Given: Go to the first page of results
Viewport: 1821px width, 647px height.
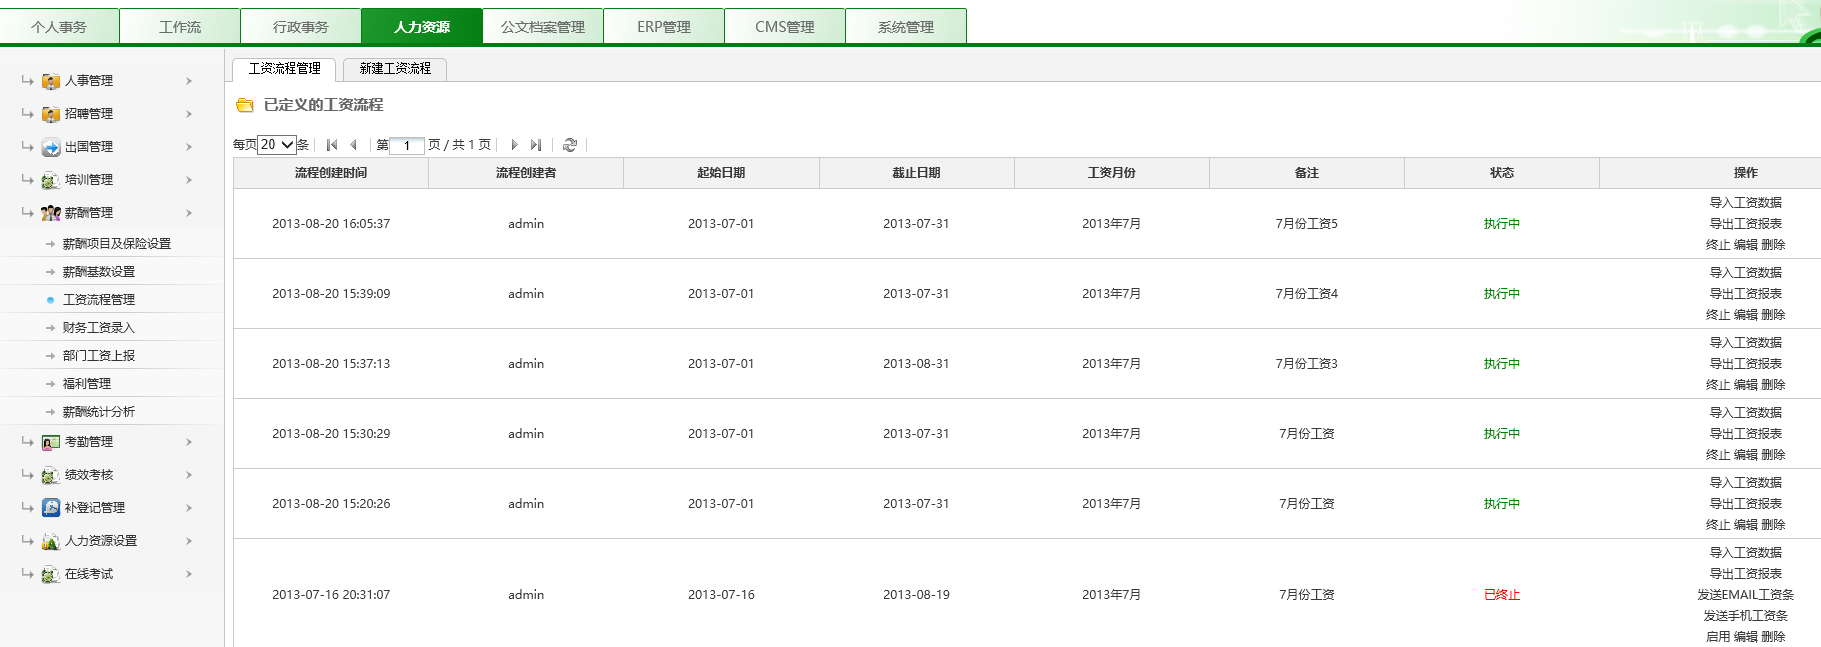Looking at the screenshot, I should [332, 145].
